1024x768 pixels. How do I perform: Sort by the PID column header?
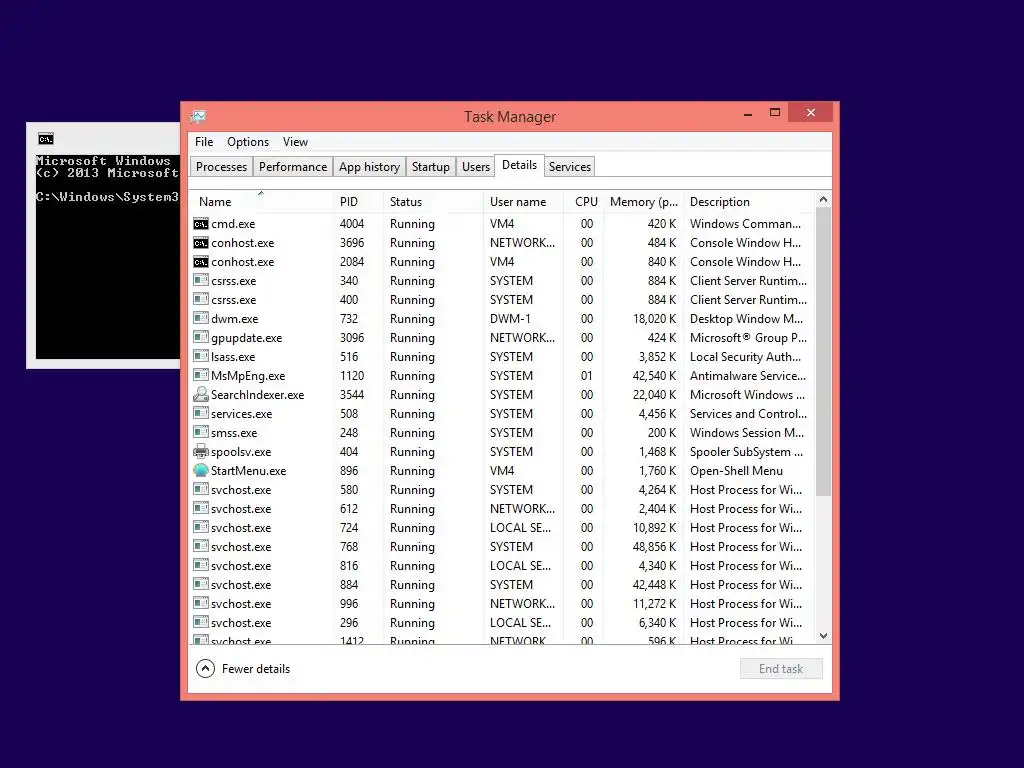(x=358, y=202)
